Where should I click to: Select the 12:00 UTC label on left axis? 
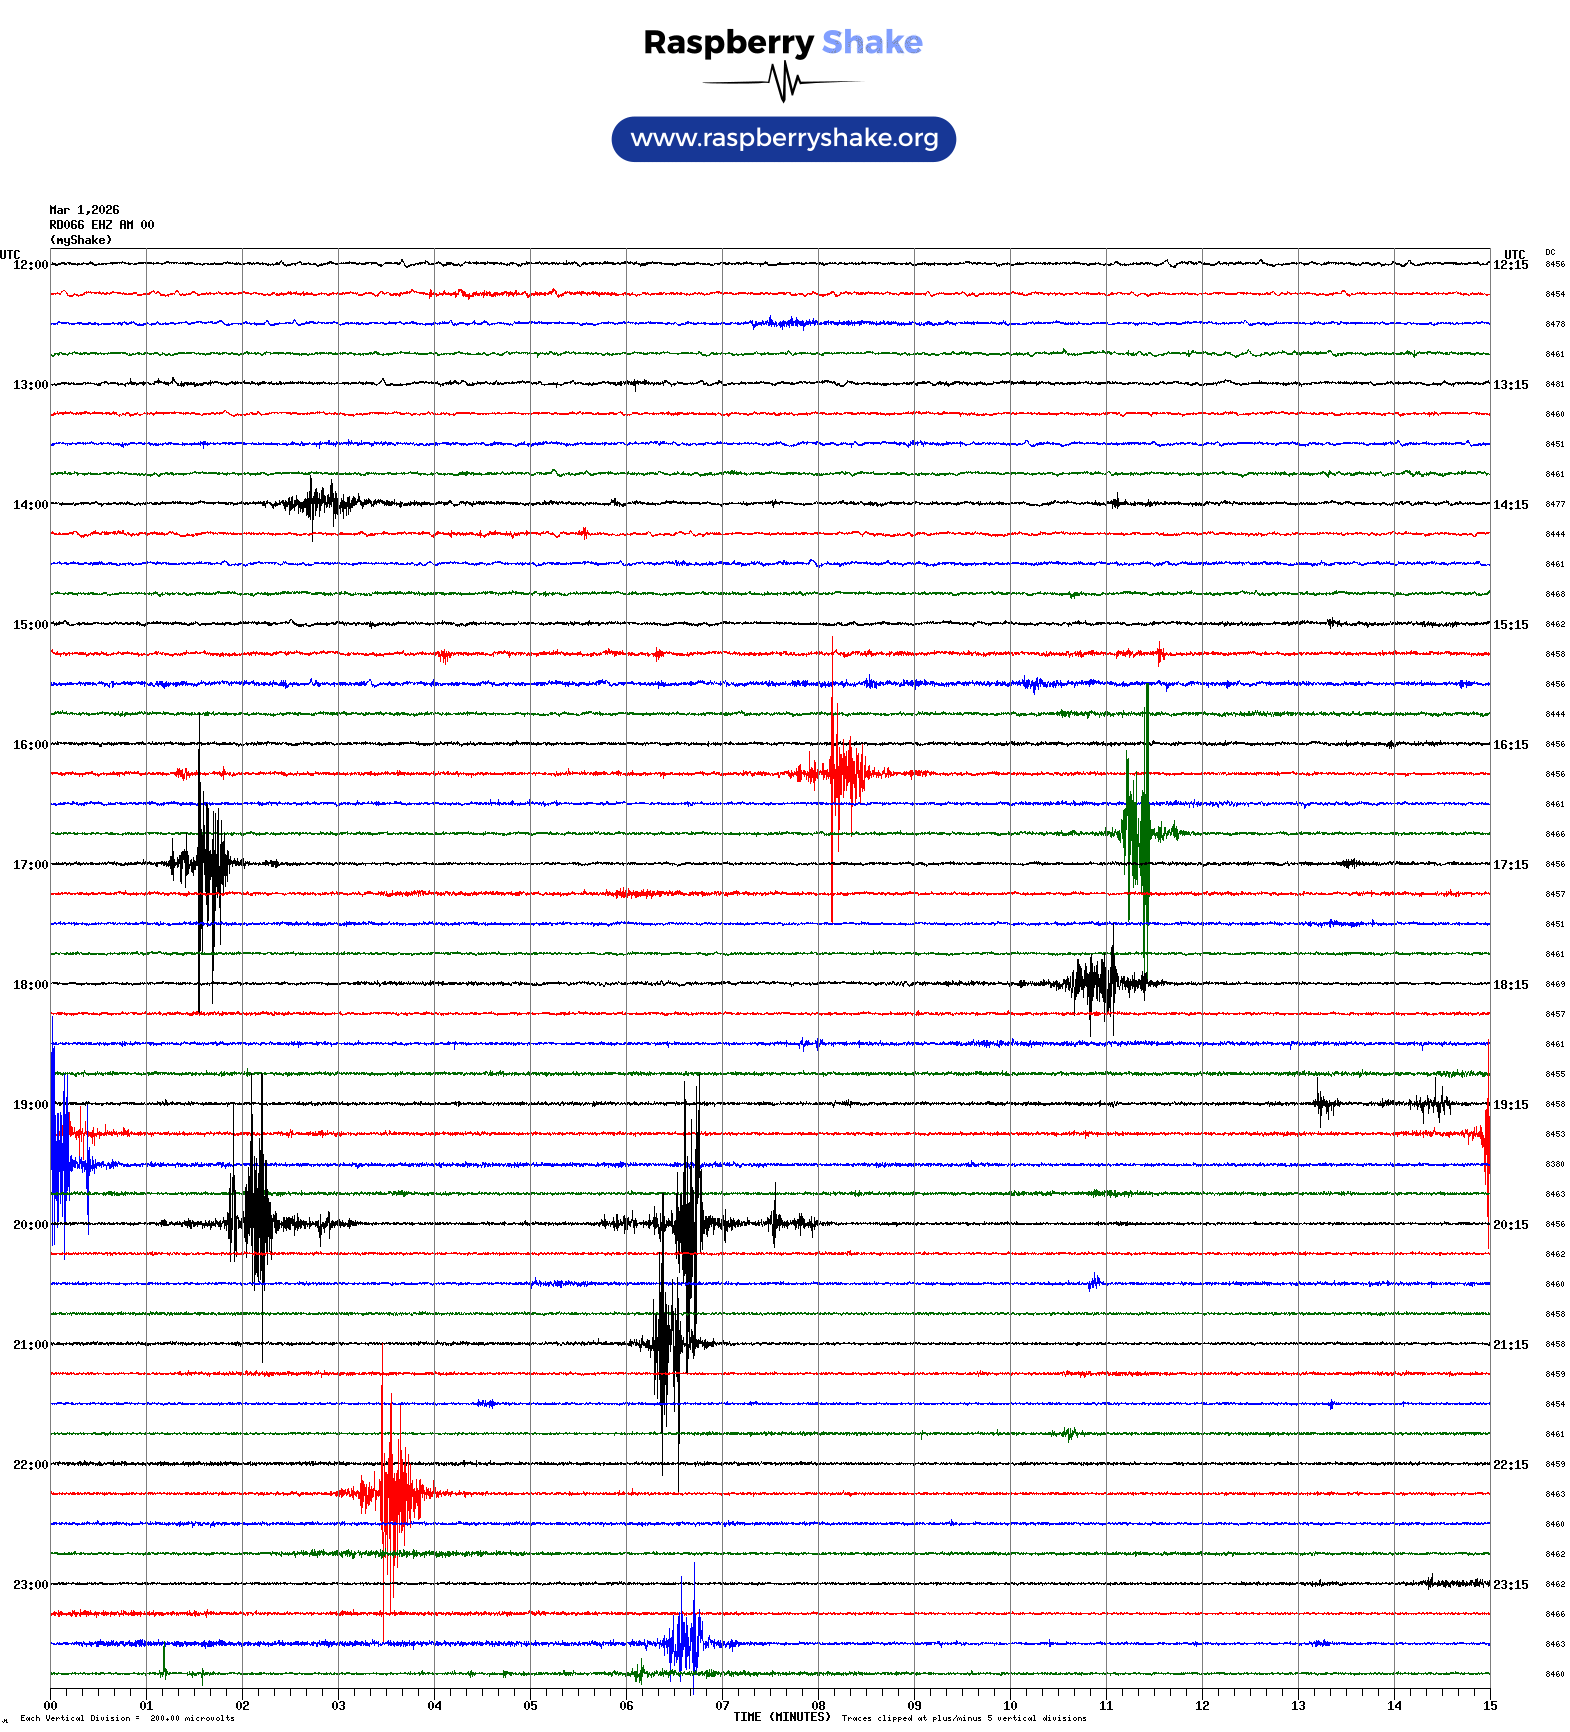[x=30, y=265]
